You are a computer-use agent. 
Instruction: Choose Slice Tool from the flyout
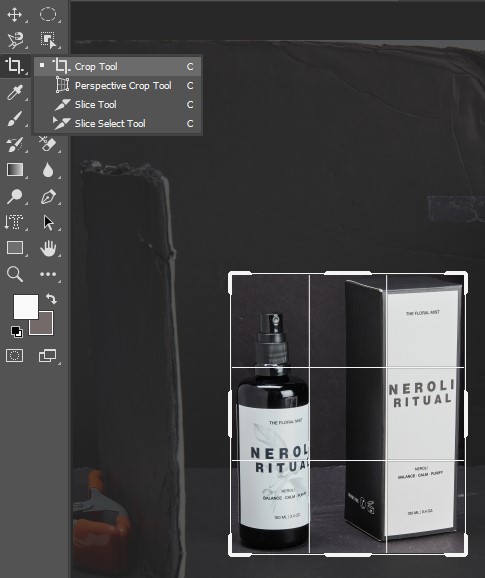(x=118, y=105)
